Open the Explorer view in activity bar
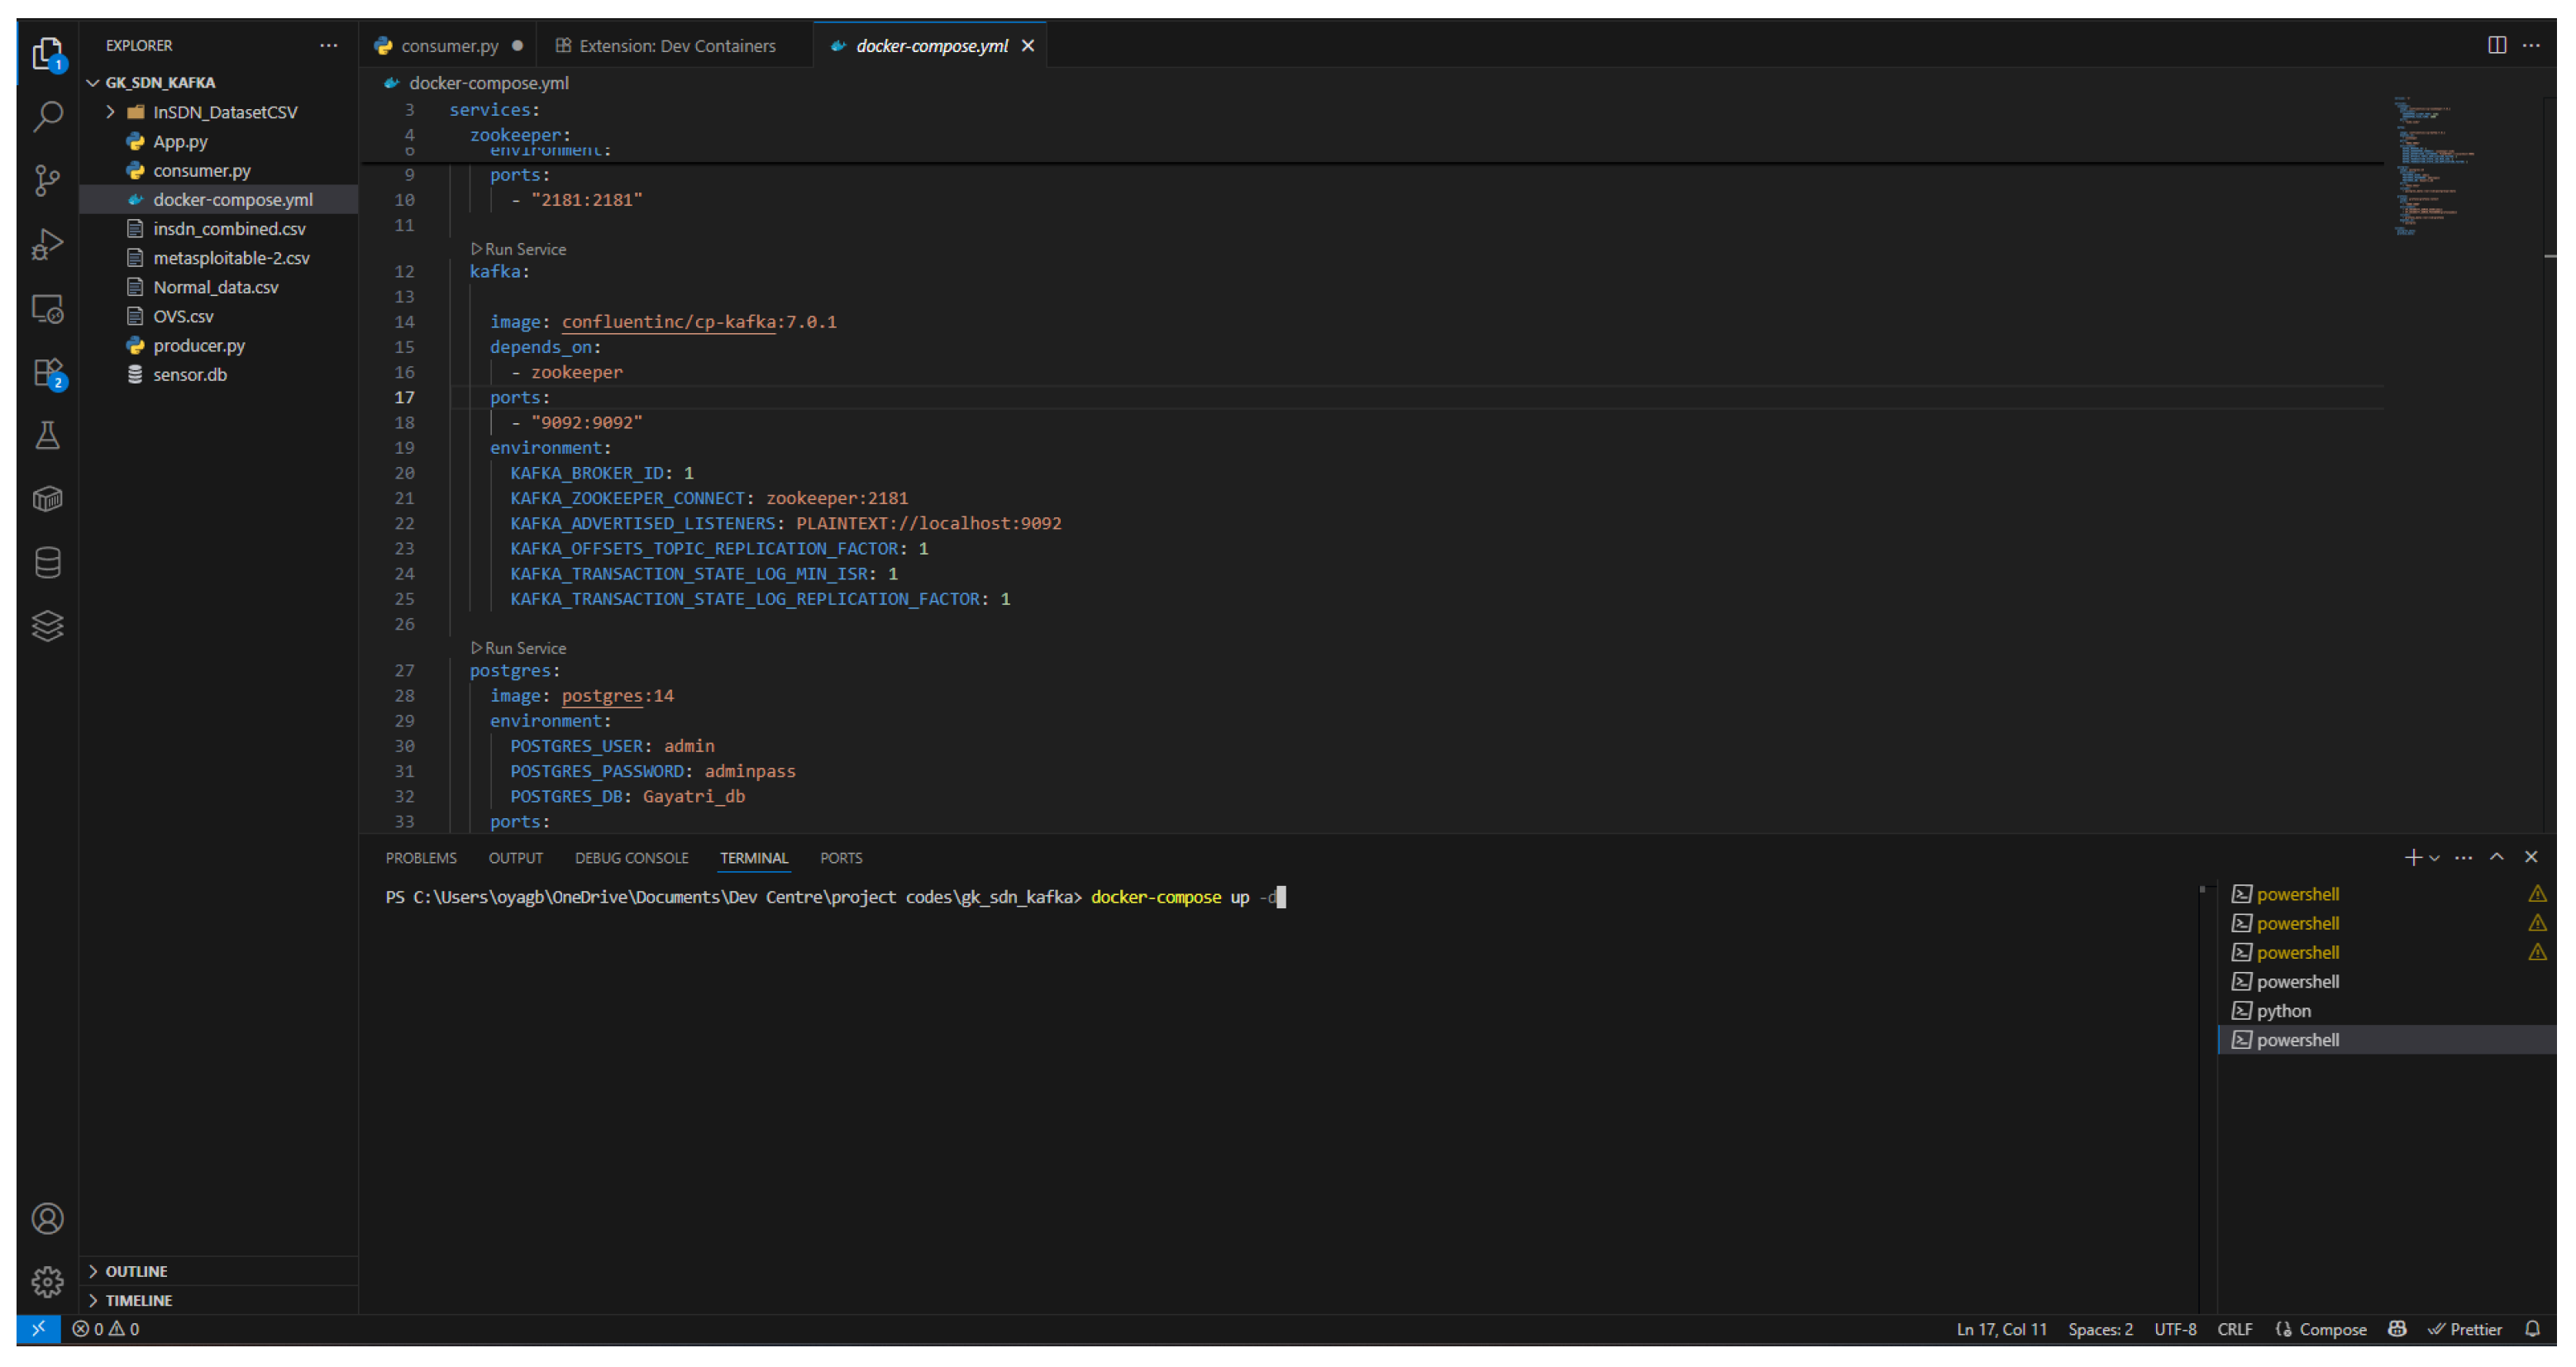 click(48, 53)
